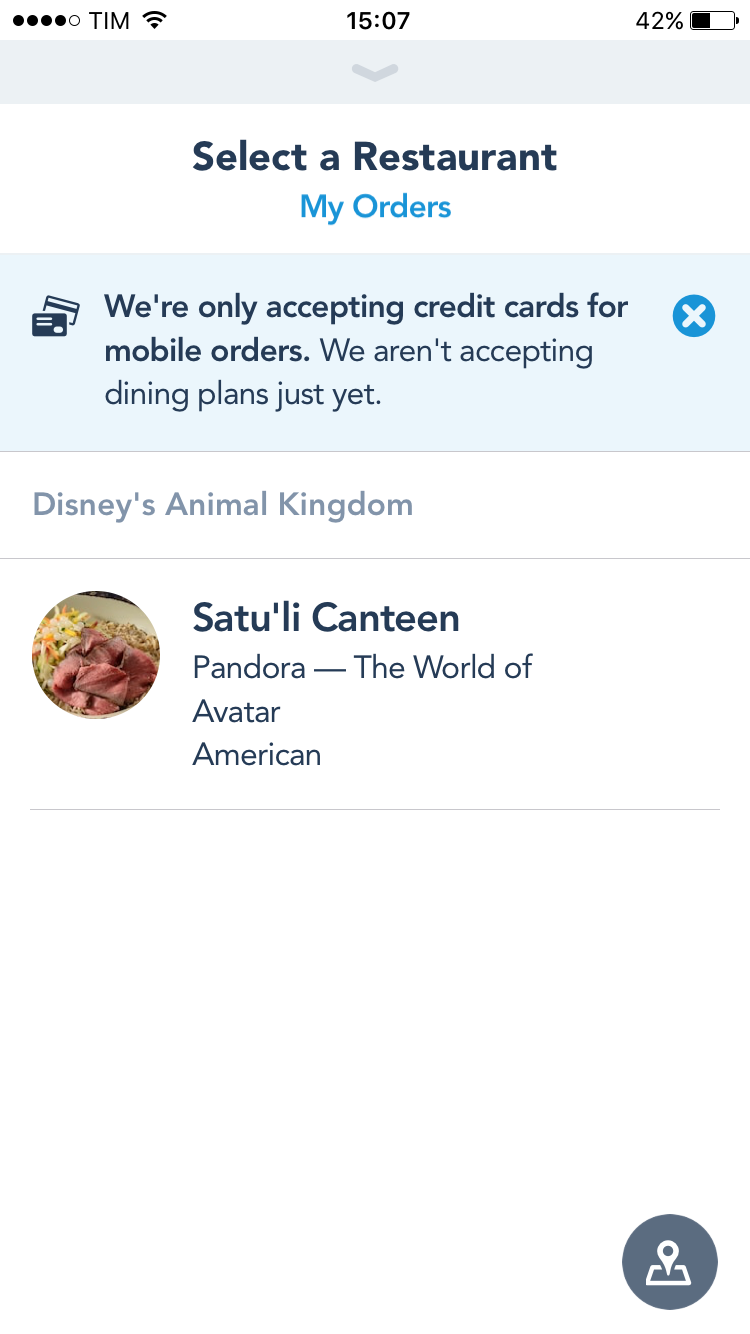Tap the Satu'li Canteen food thumbnail
The height and width of the screenshot is (1334, 750).
95,655
